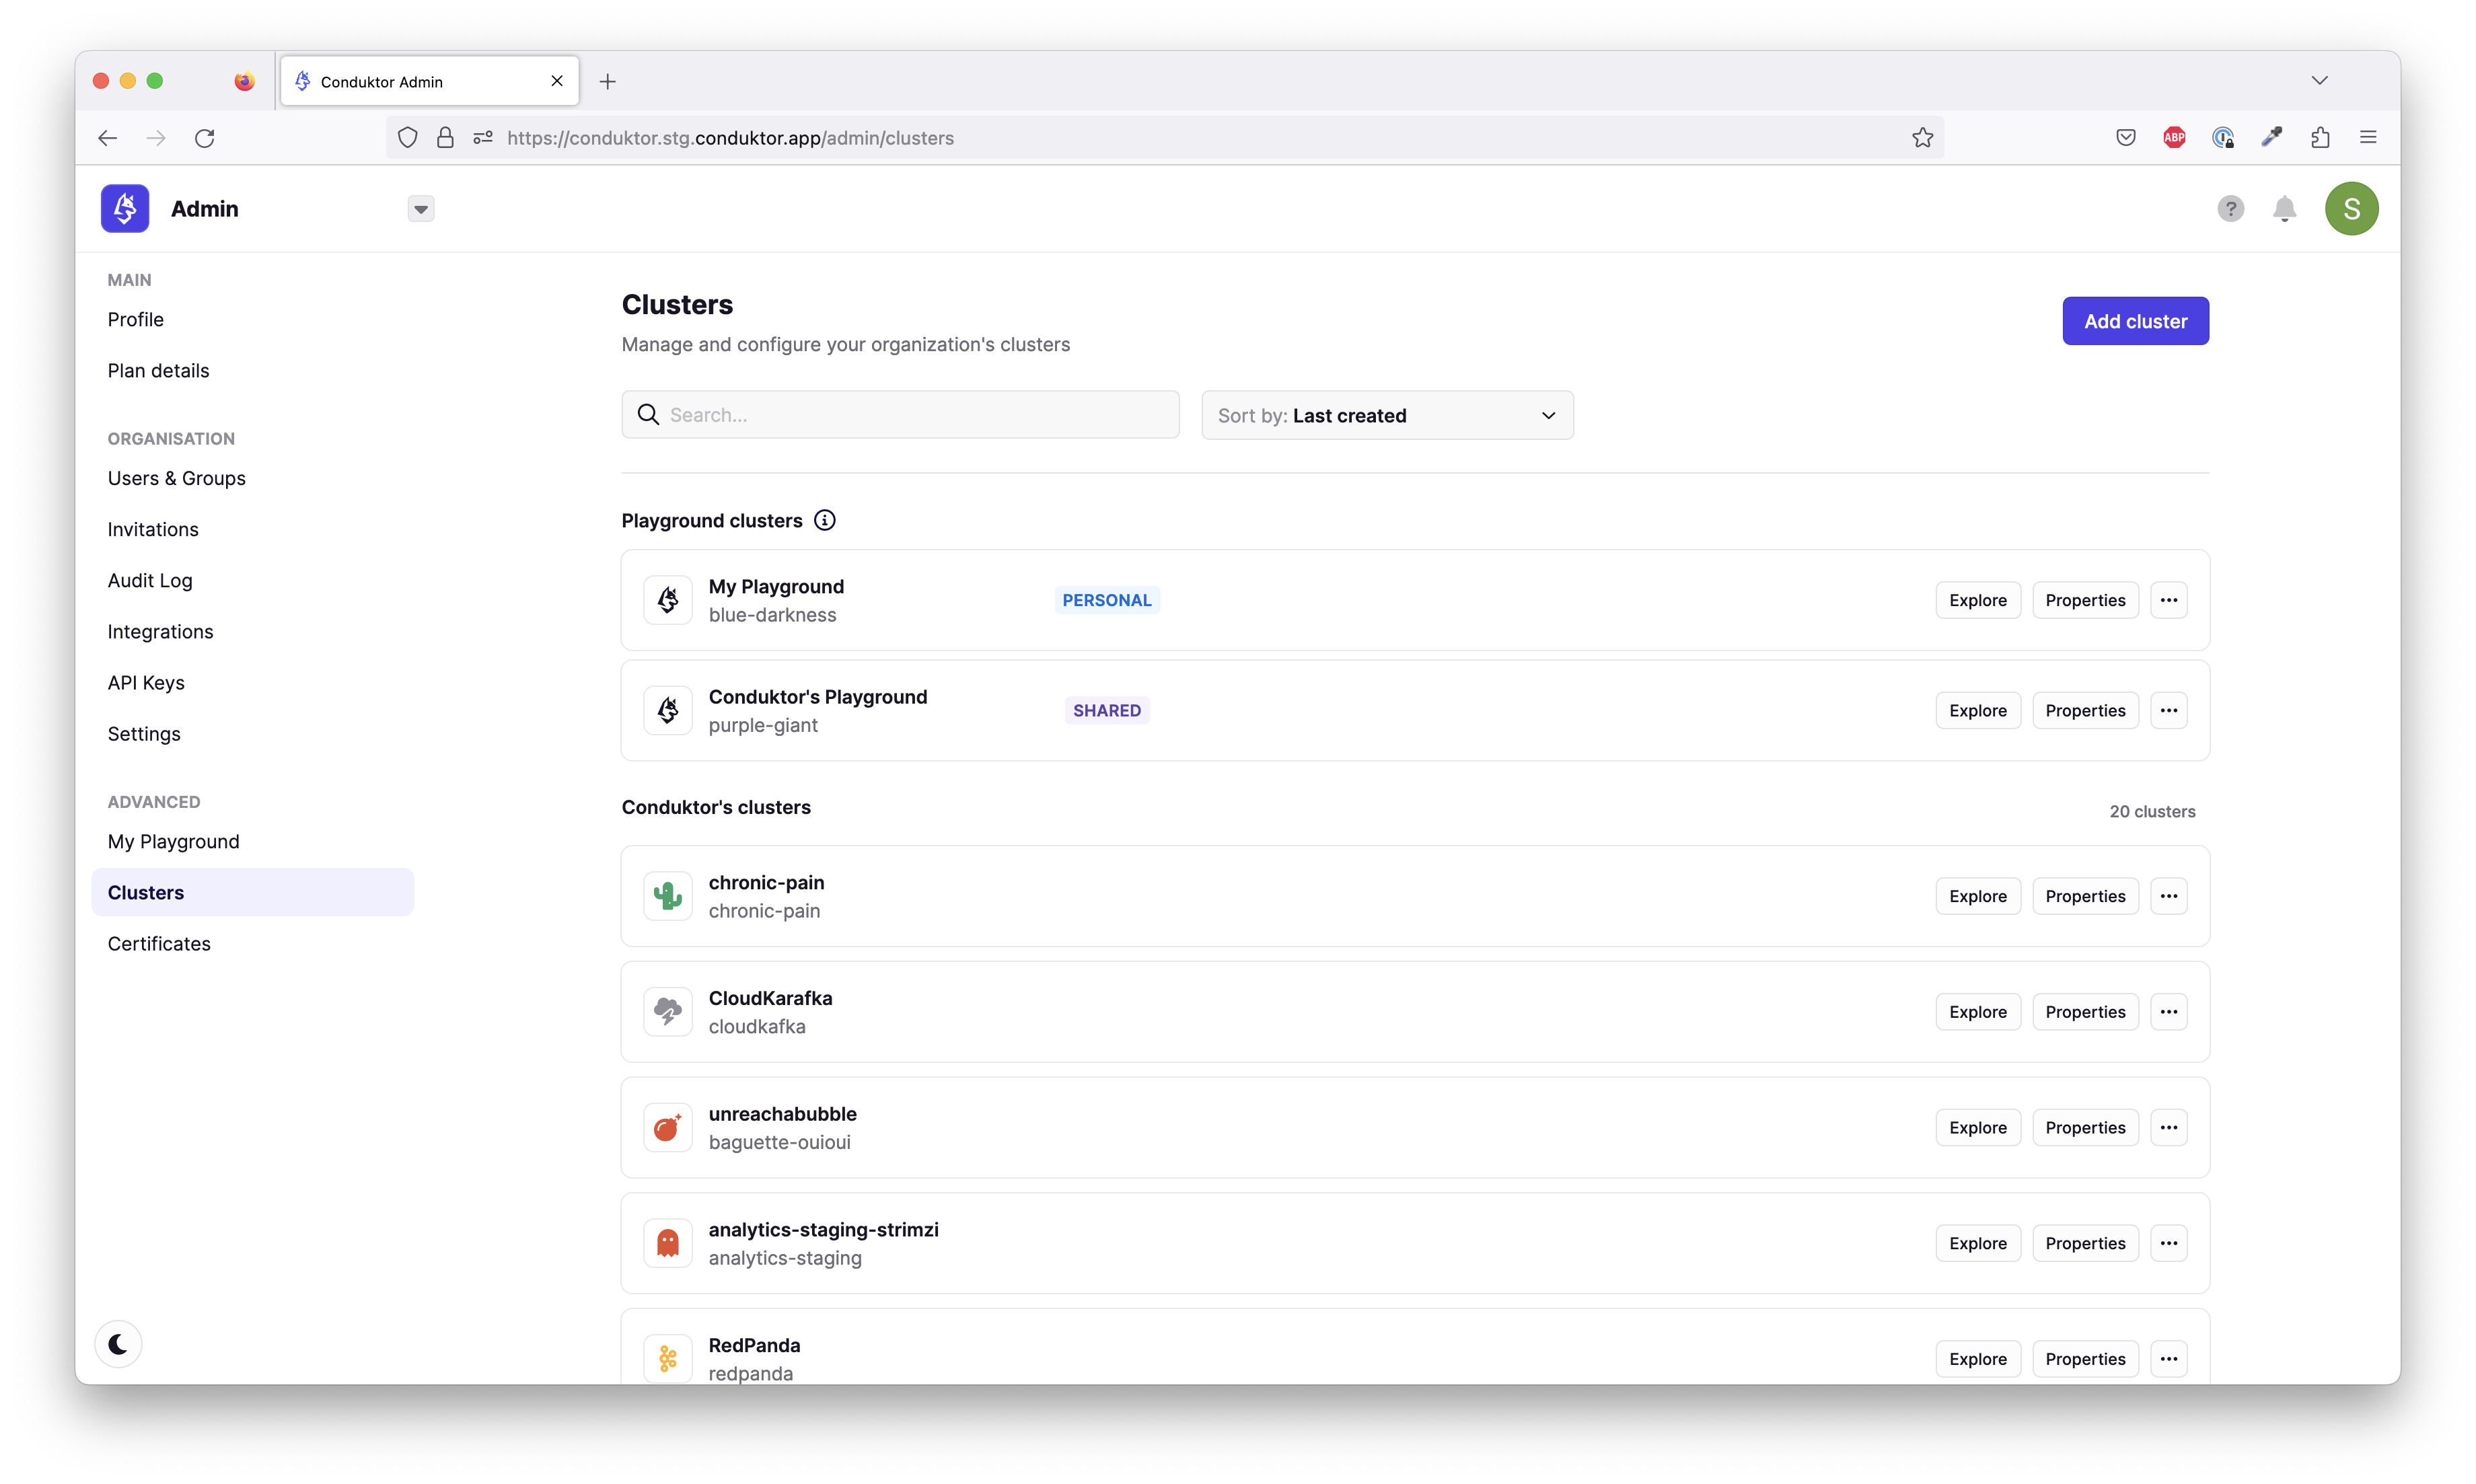This screenshot has height=1484, width=2476.
Task: Open more options for Conduktor's Playground
Action: (2168, 710)
